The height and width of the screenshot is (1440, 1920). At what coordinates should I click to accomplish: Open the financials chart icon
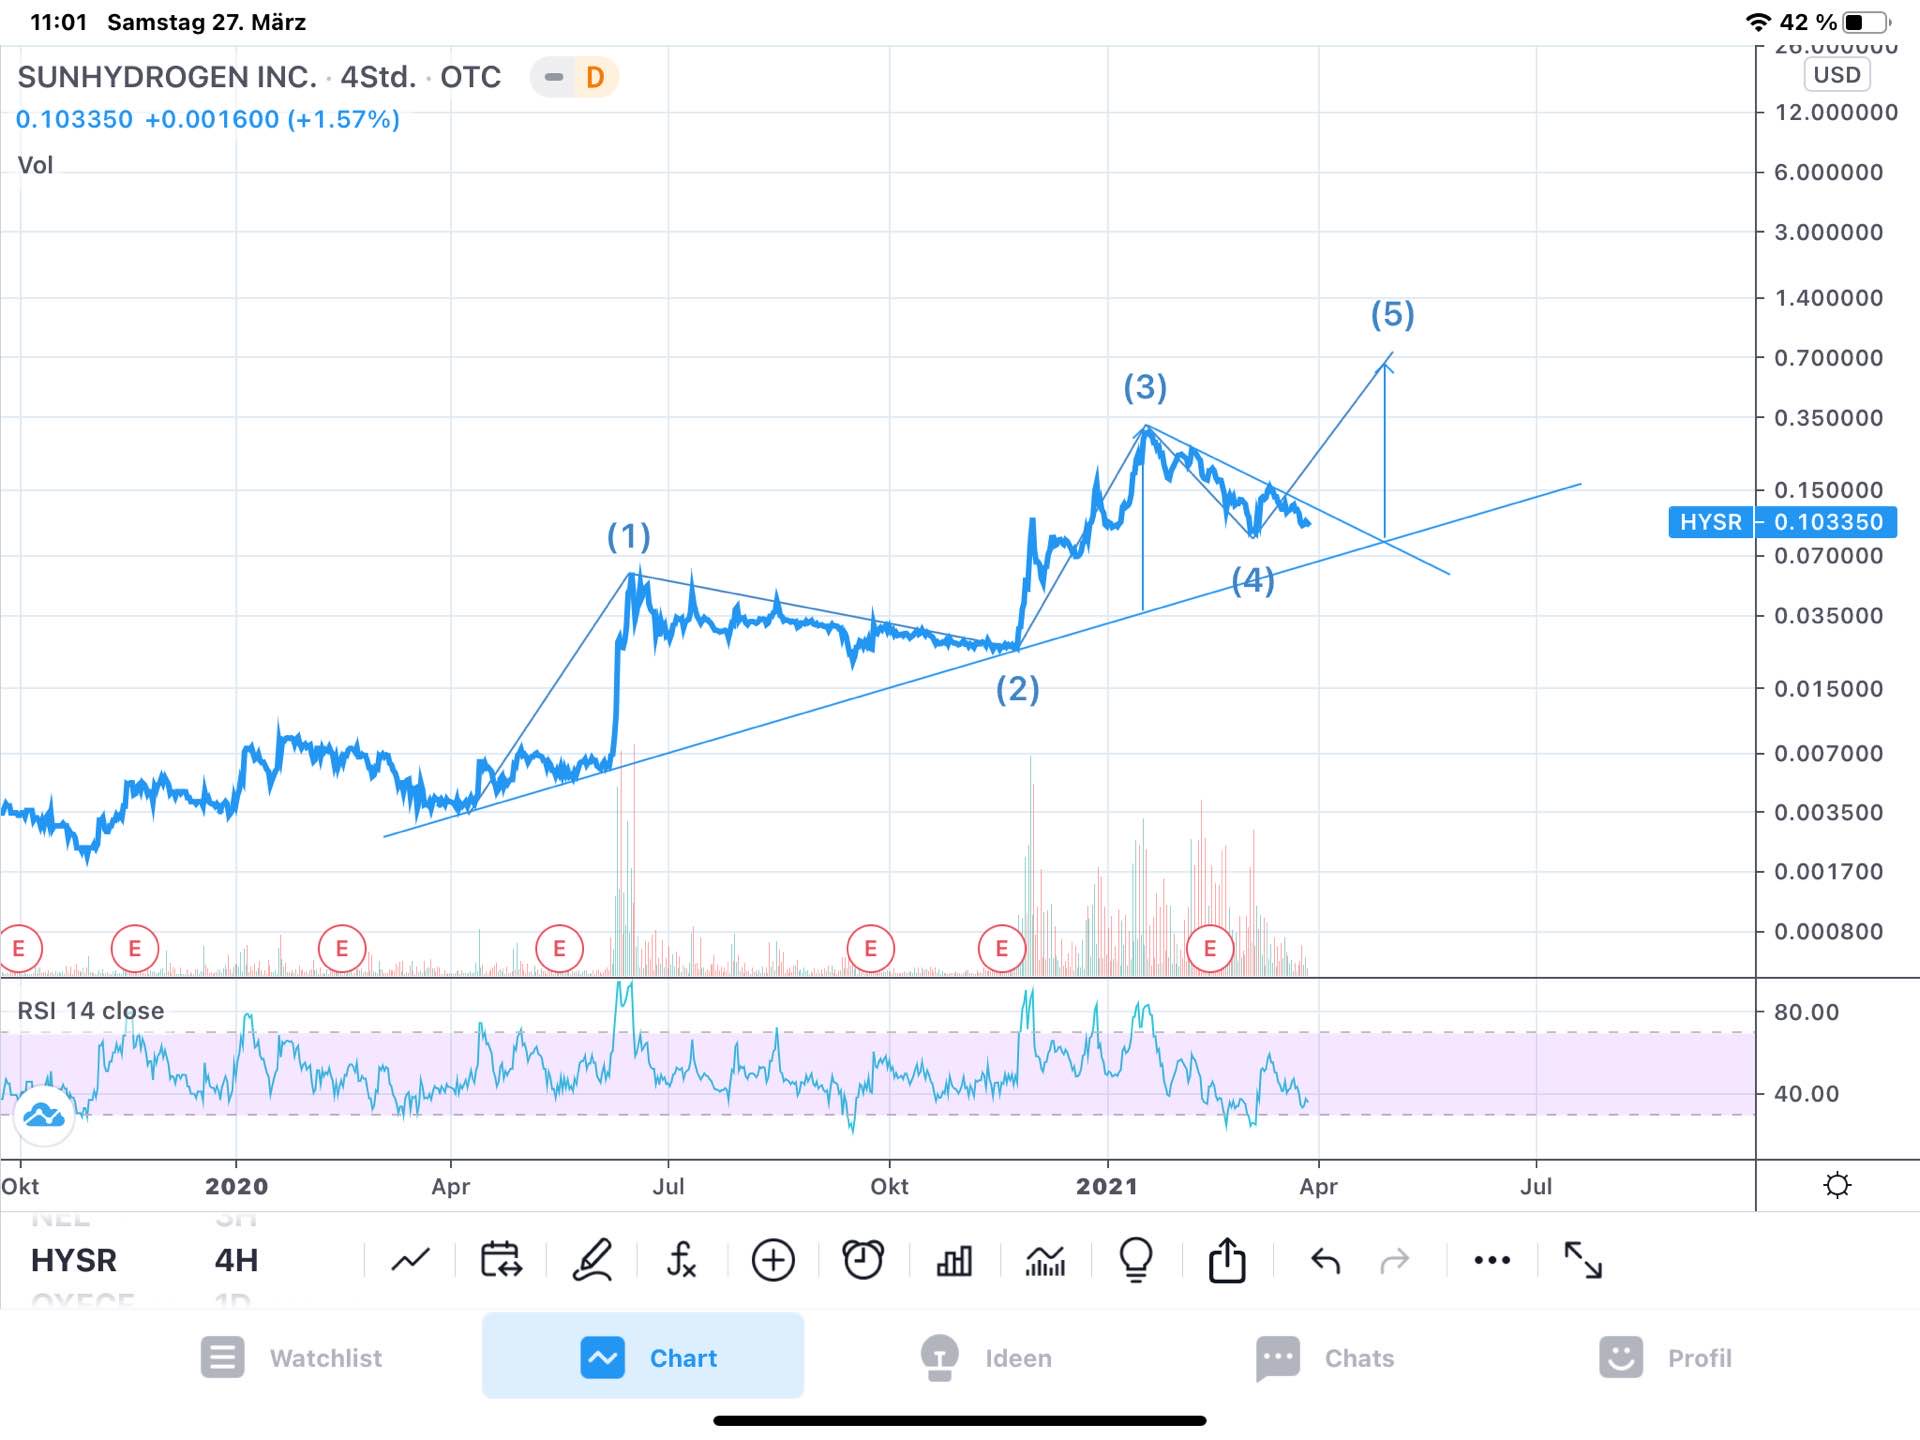coord(1045,1260)
